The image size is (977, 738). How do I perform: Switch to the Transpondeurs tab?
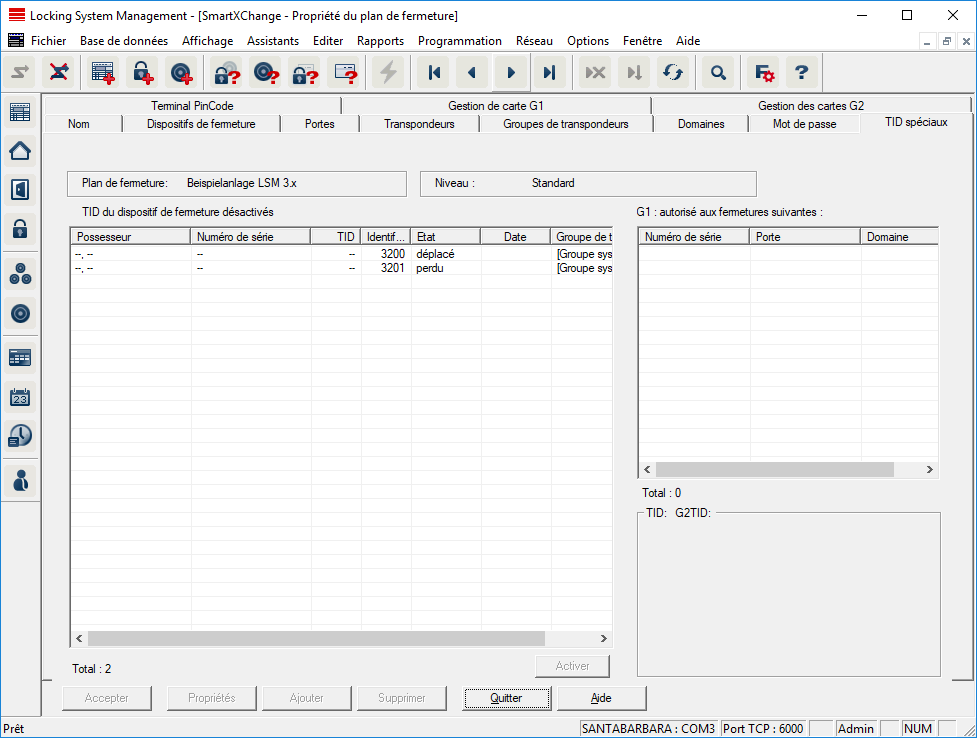[419, 124]
